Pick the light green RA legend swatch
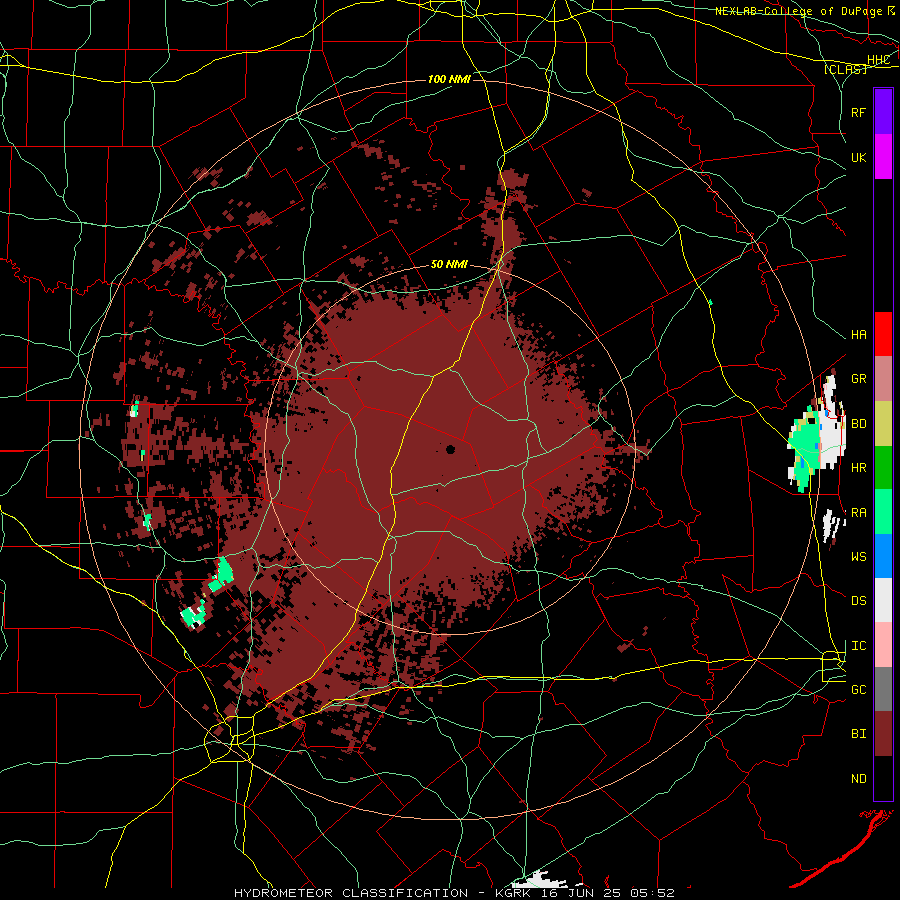This screenshot has height=900, width=900. click(x=883, y=512)
